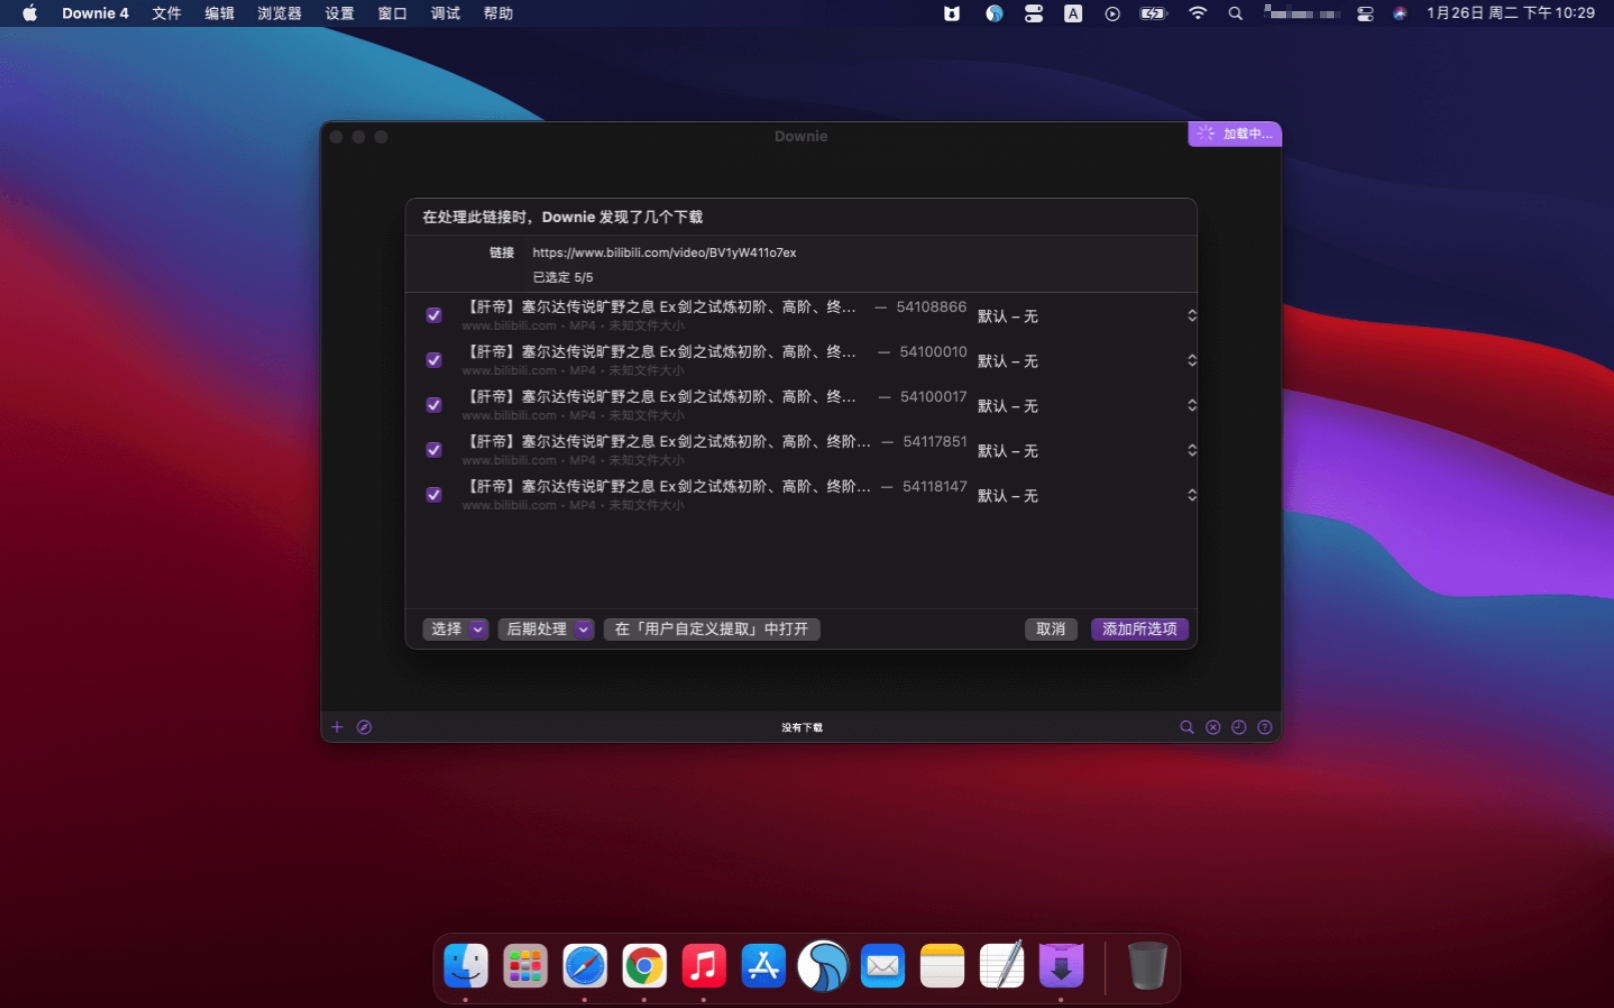
Task: Open the browser compass icon in Downie
Action: [364, 727]
